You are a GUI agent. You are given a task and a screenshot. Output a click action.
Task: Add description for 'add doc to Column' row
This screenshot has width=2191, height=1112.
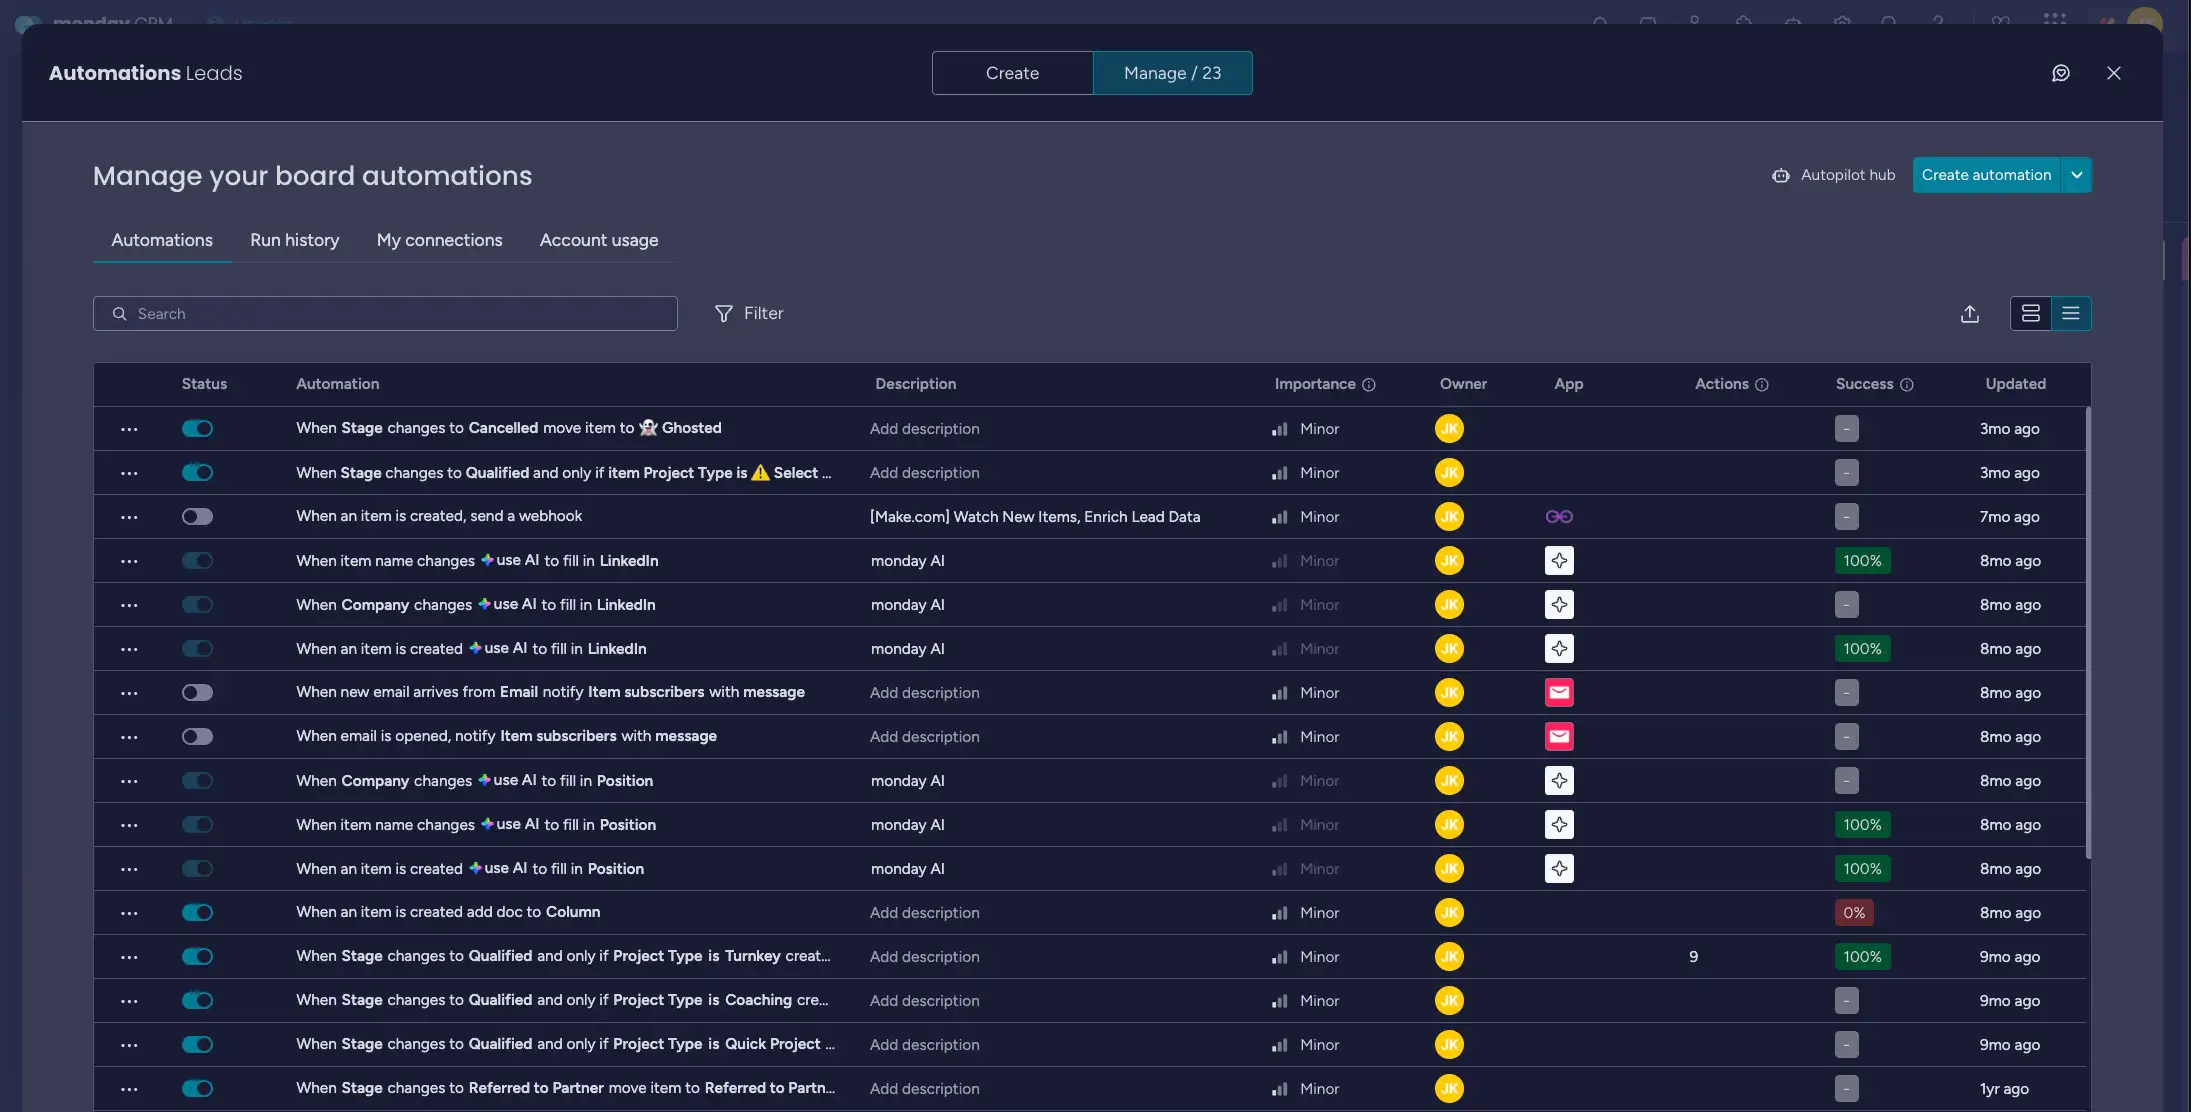(x=924, y=913)
